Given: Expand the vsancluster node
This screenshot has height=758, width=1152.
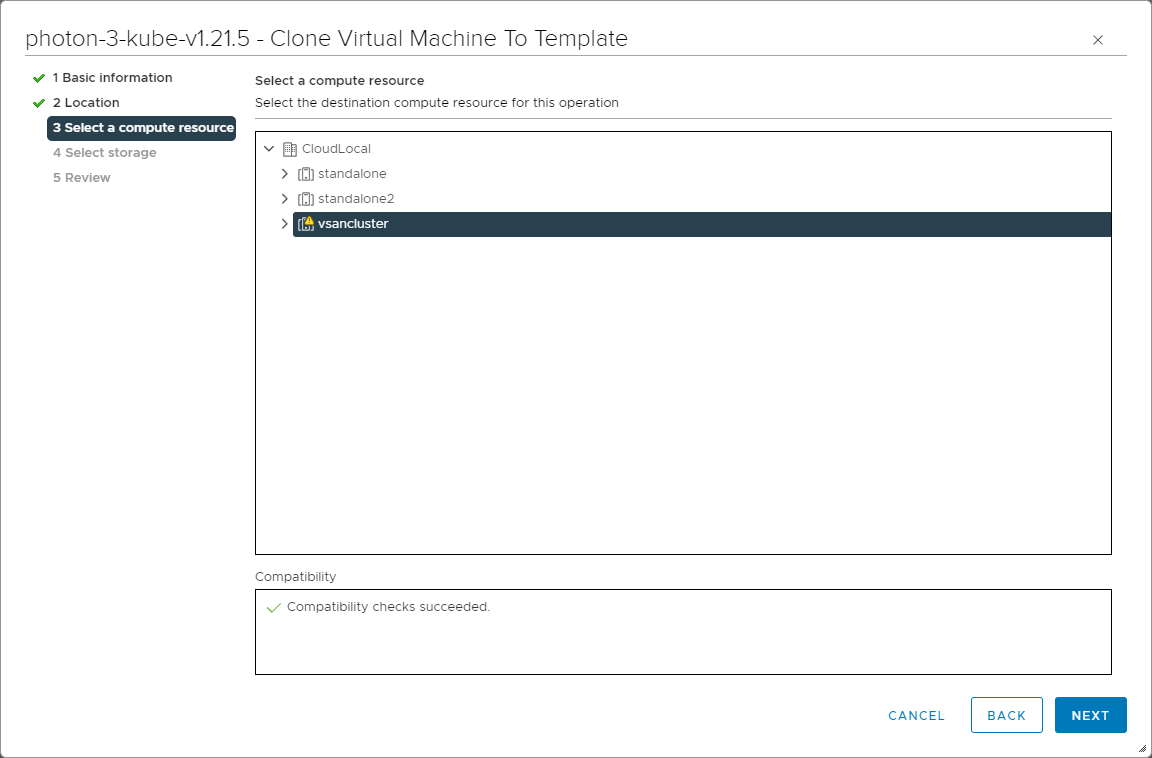Looking at the screenshot, I should coord(285,224).
